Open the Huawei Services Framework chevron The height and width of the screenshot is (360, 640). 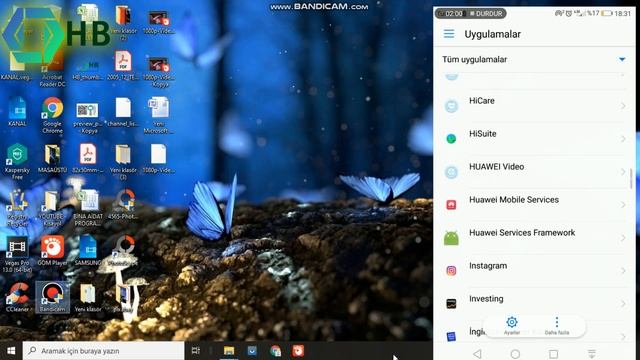click(x=623, y=238)
